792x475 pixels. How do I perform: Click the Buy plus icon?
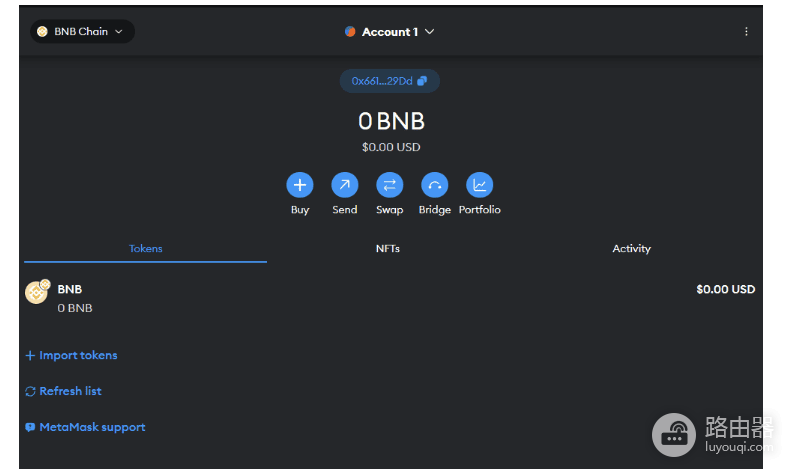click(300, 185)
